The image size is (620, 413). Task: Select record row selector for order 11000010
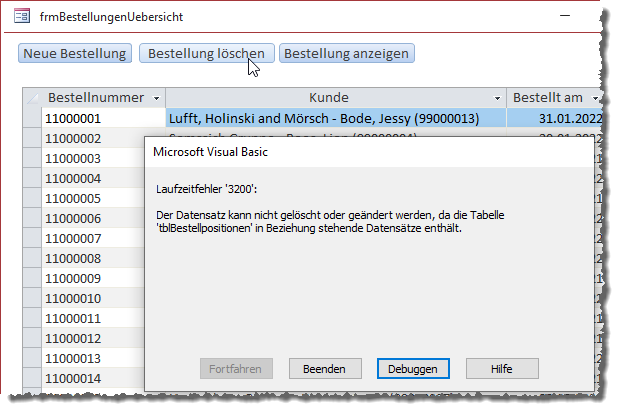pos(32,298)
